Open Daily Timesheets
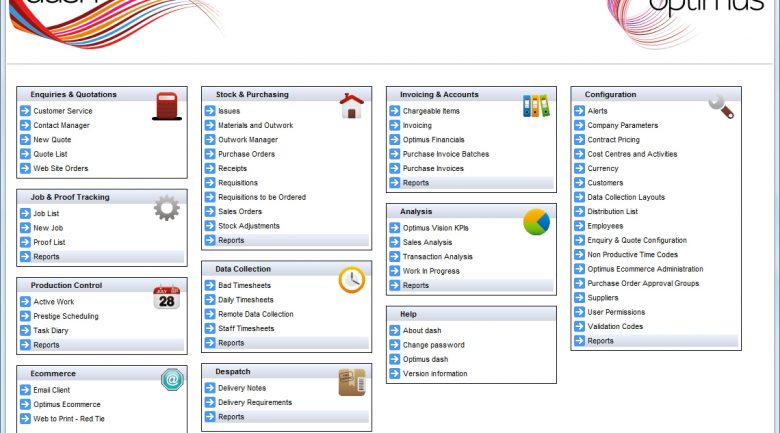The height and width of the screenshot is (433, 780). [246, 300]
